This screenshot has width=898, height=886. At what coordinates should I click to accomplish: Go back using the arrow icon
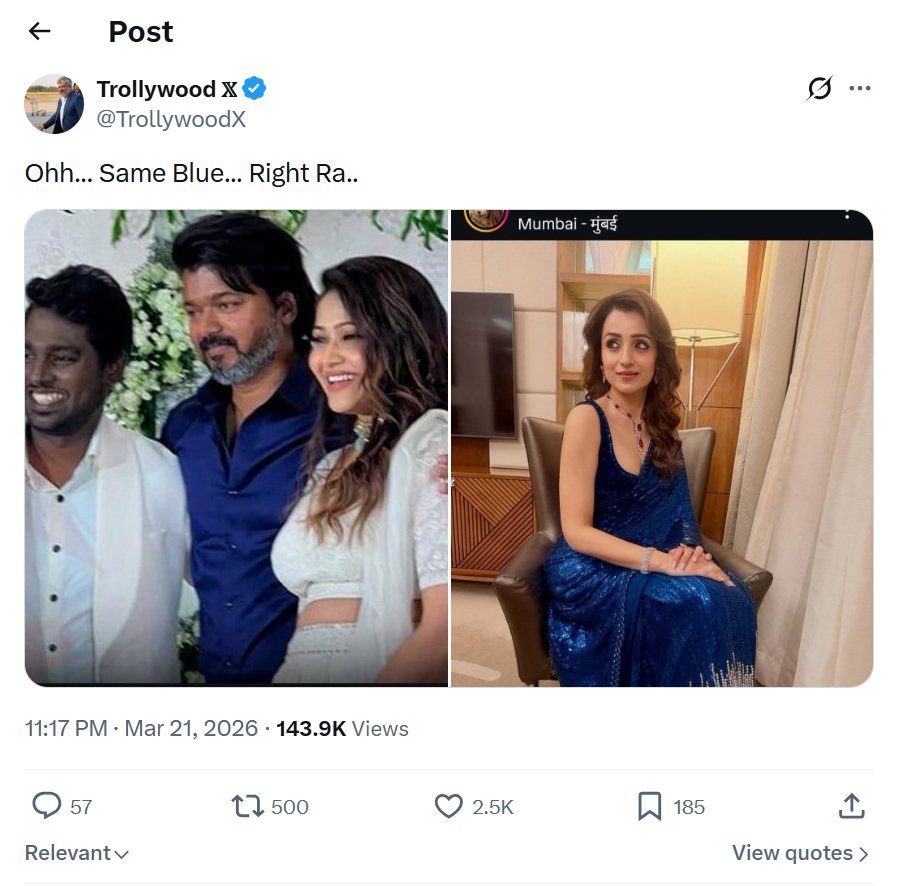point(39,32)
